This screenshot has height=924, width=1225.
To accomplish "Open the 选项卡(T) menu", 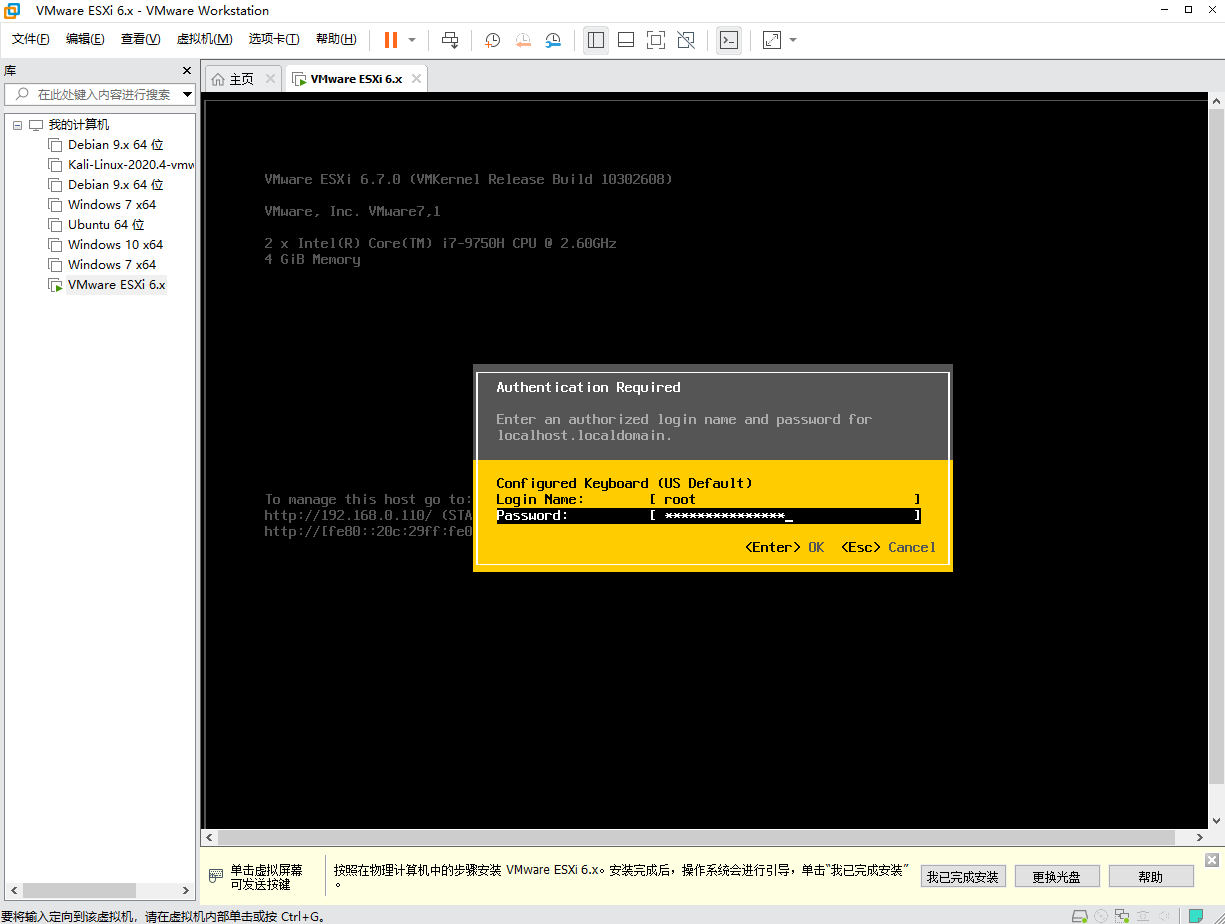I will click(x=274, y=39).
